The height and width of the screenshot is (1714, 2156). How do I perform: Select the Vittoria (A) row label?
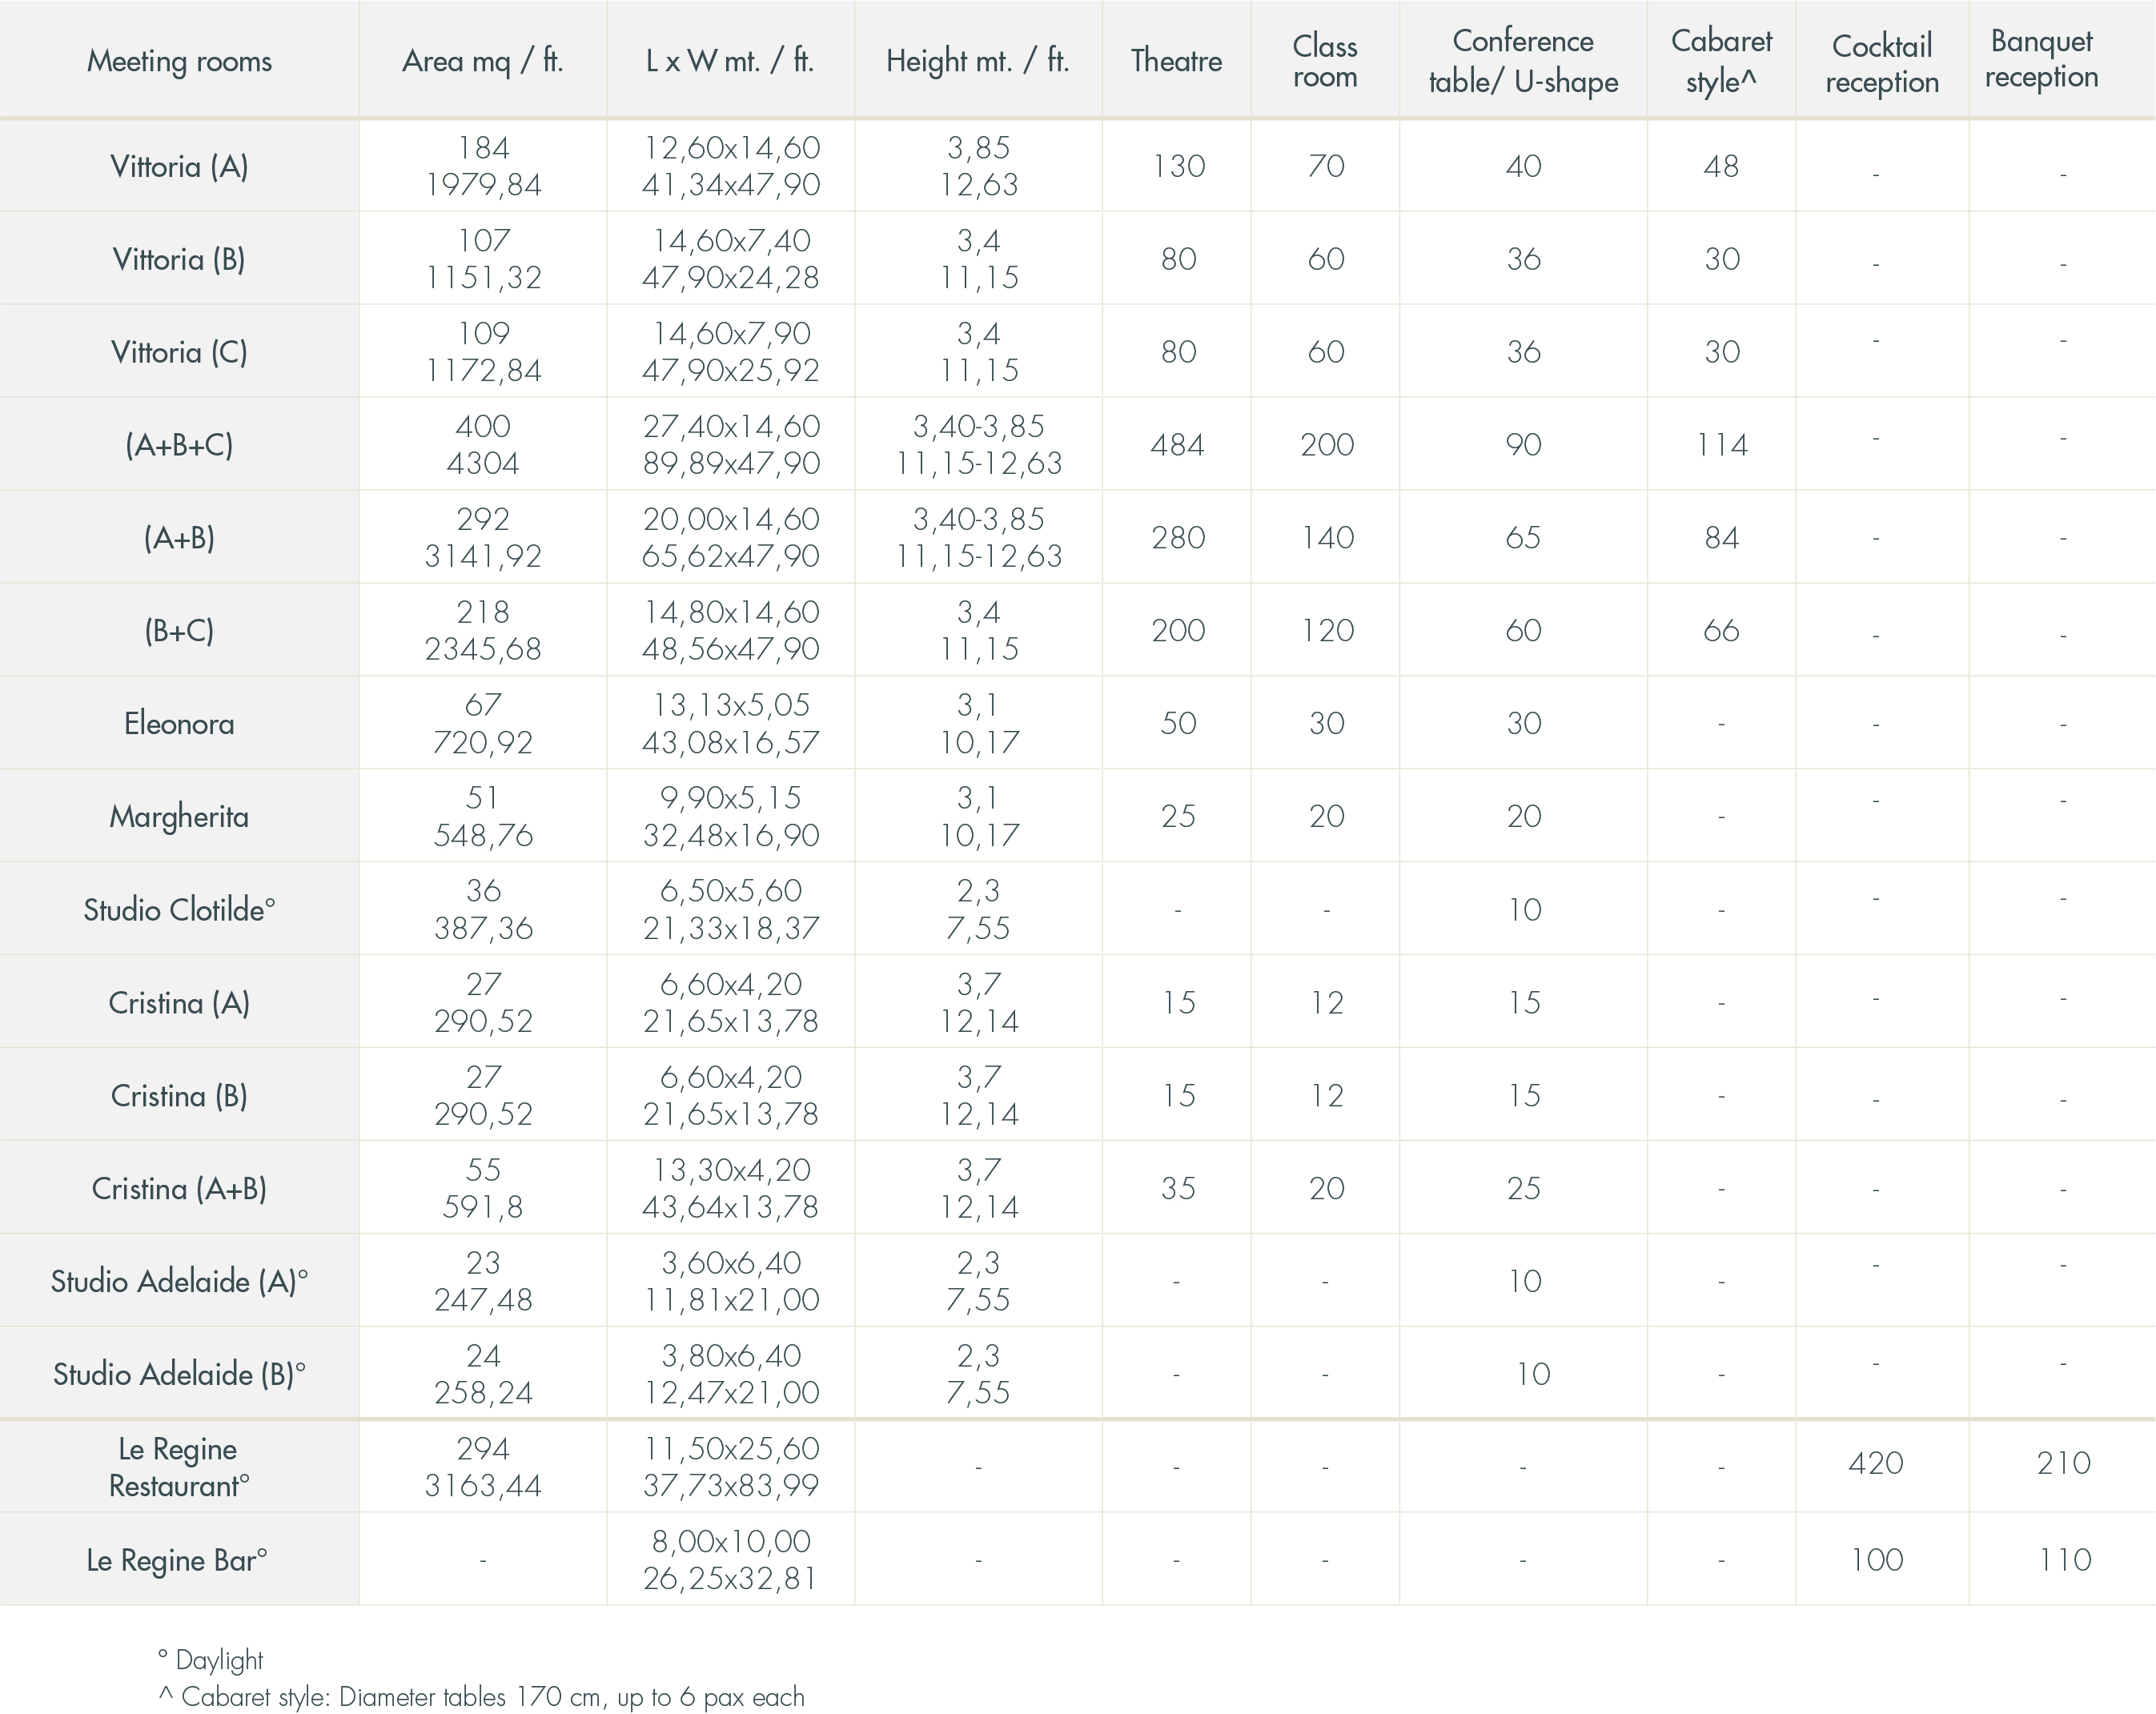click(x=179, y=166)
